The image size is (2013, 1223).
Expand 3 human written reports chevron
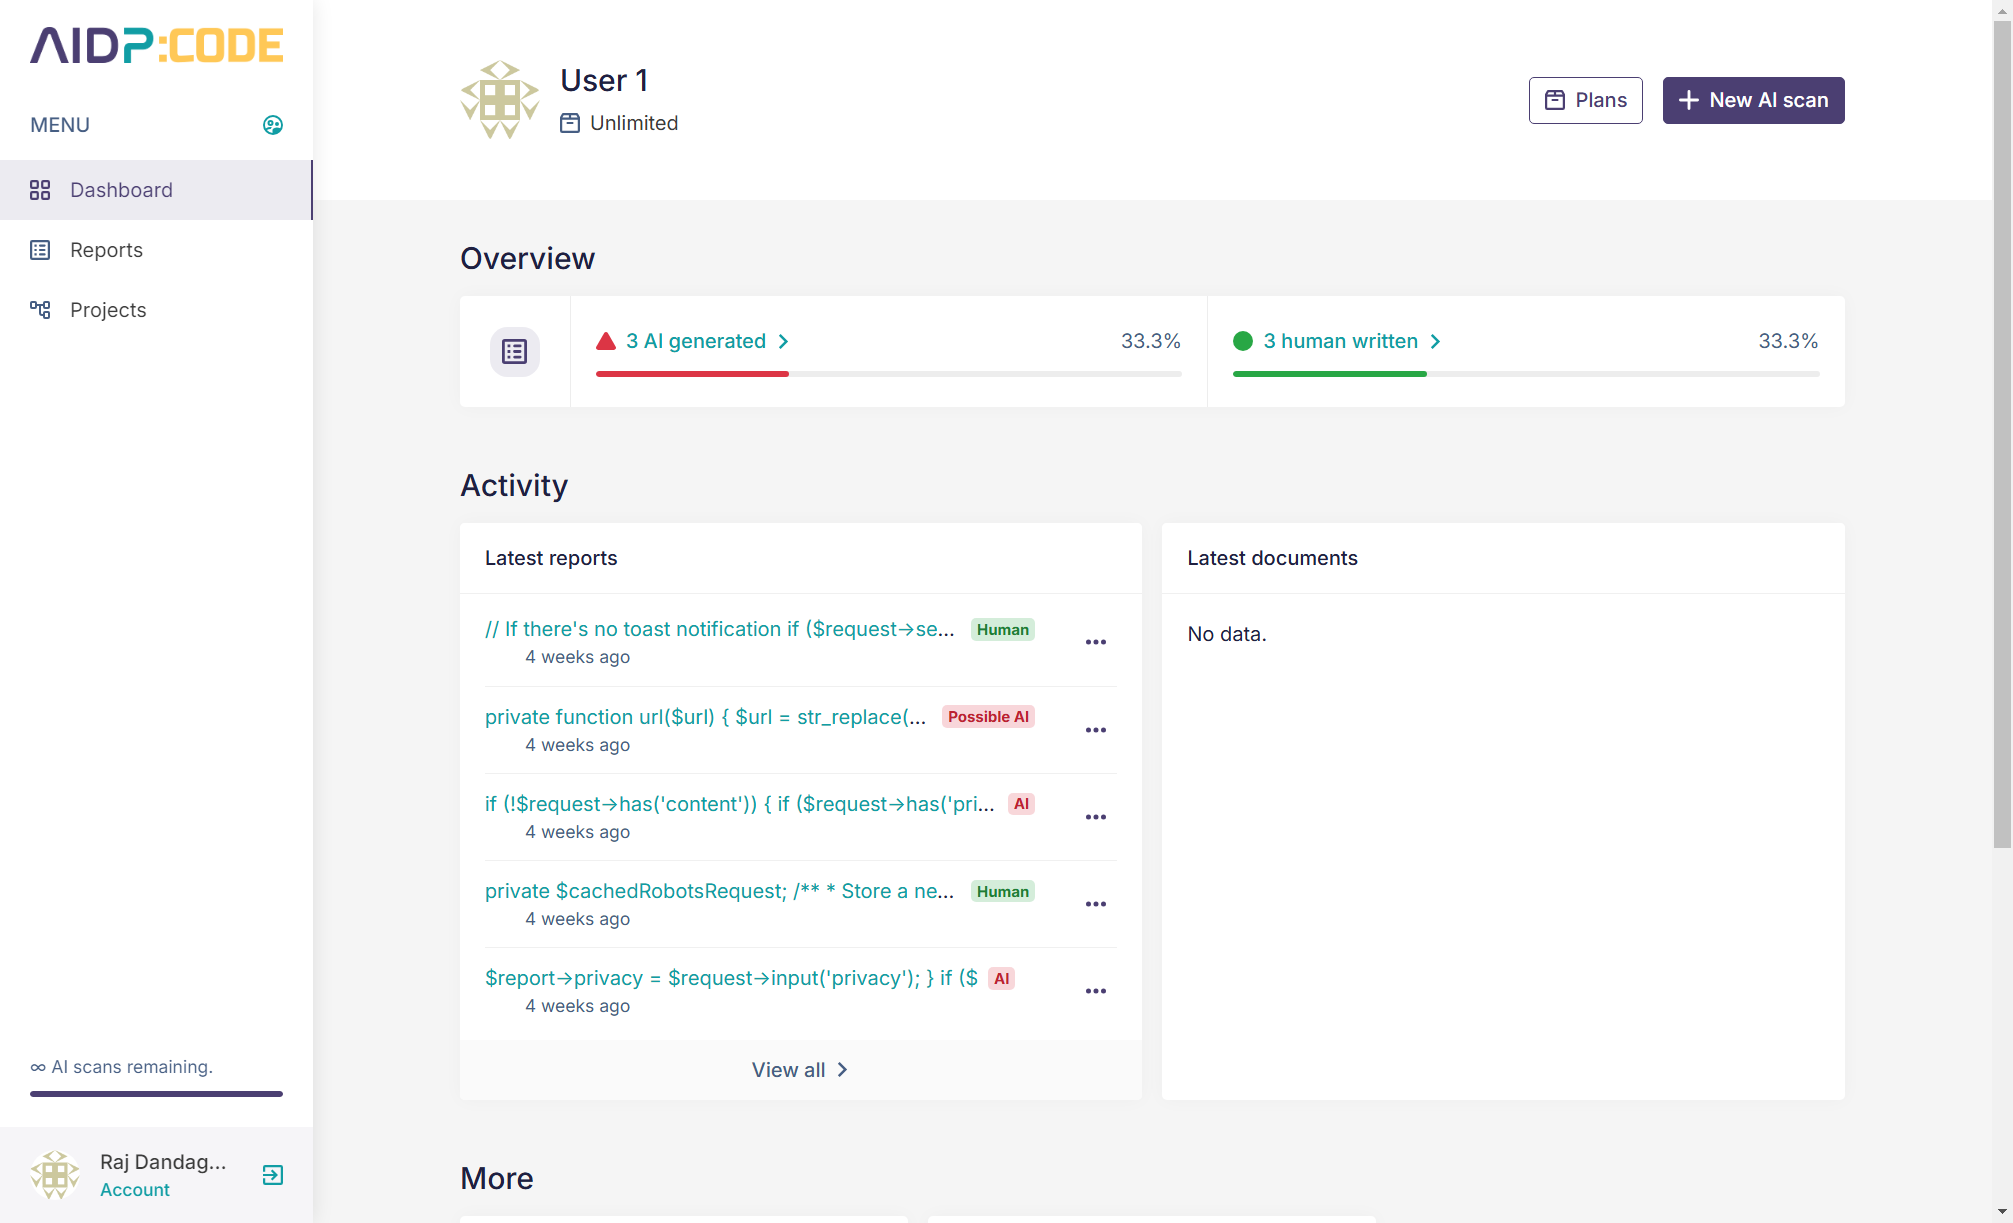1435,341
